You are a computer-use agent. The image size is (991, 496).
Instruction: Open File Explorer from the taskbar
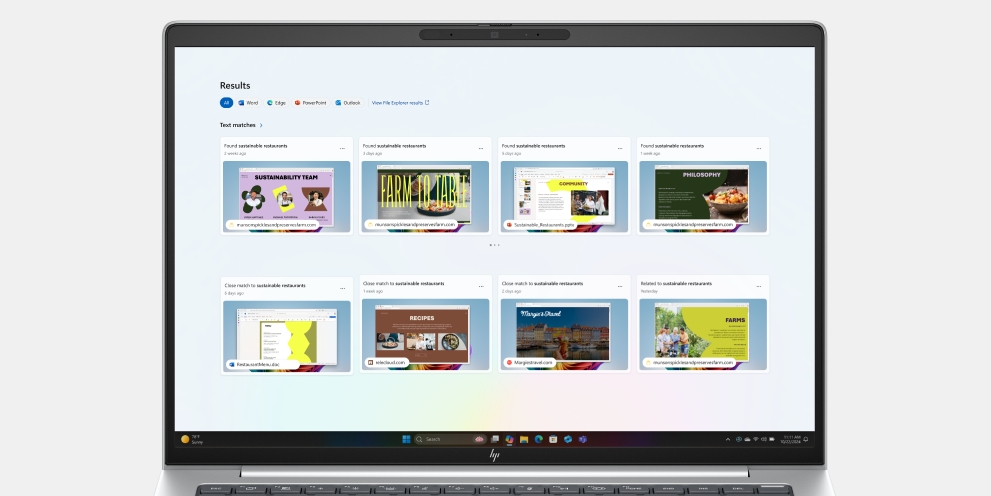point(524,439)
